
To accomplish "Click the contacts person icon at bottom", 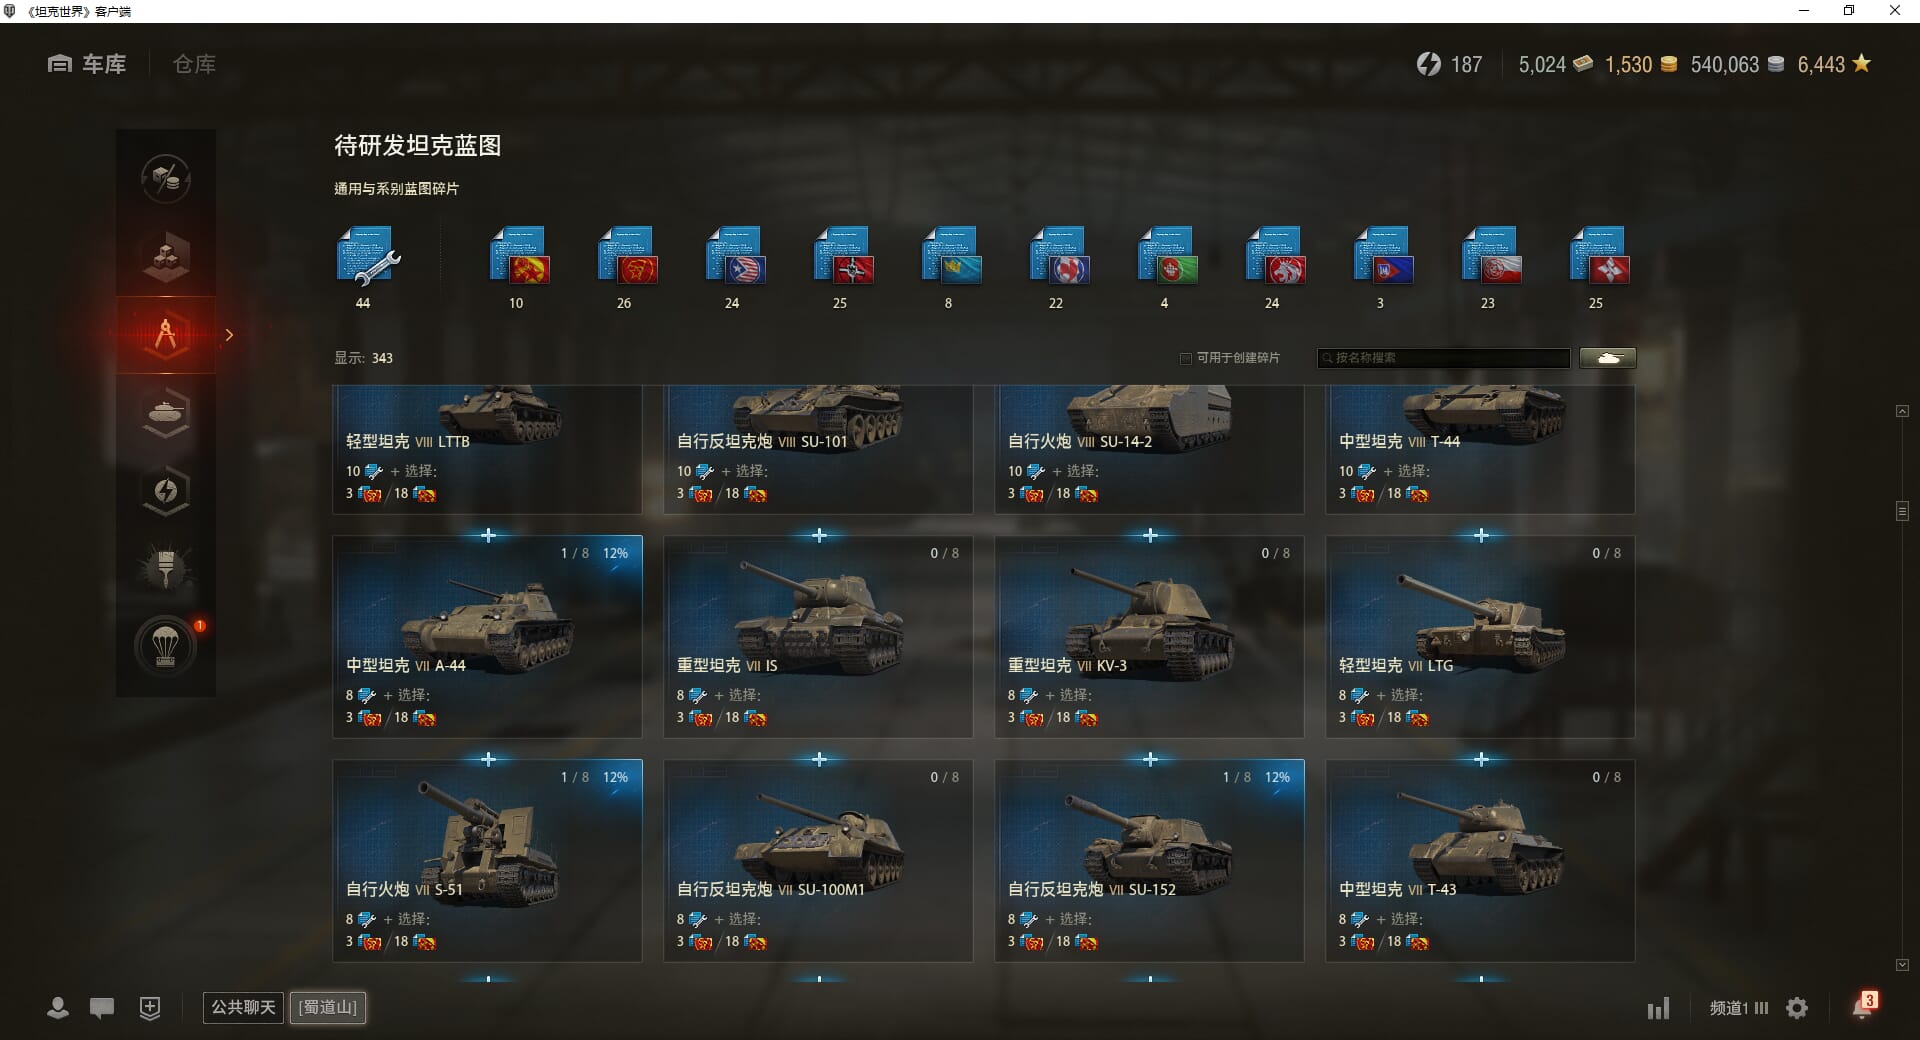I will 58,1008.
